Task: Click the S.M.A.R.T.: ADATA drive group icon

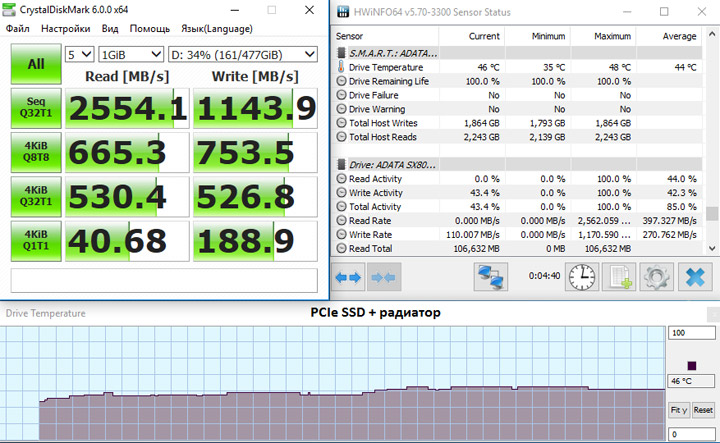Action: [x=341, y=53]
